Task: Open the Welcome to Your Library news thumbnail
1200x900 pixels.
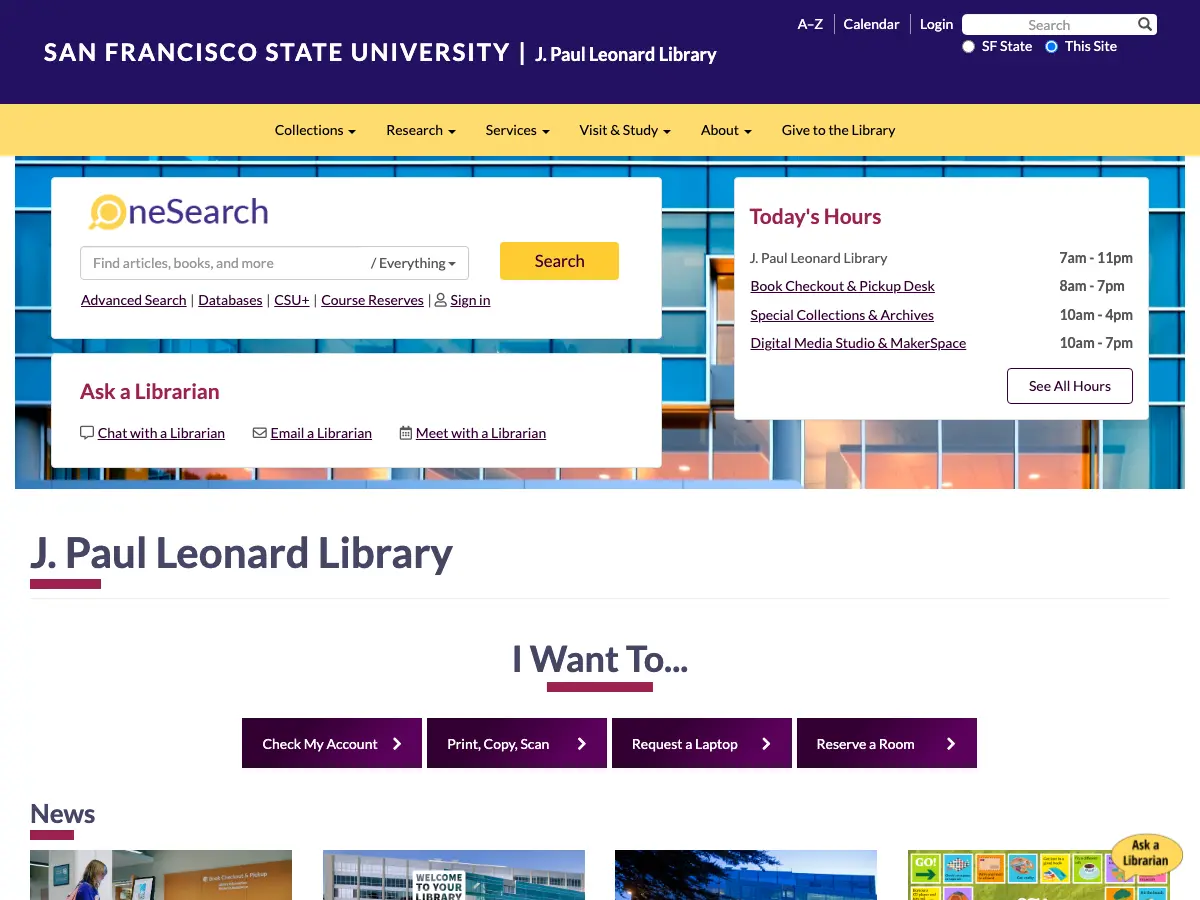Action: point(454,875)
